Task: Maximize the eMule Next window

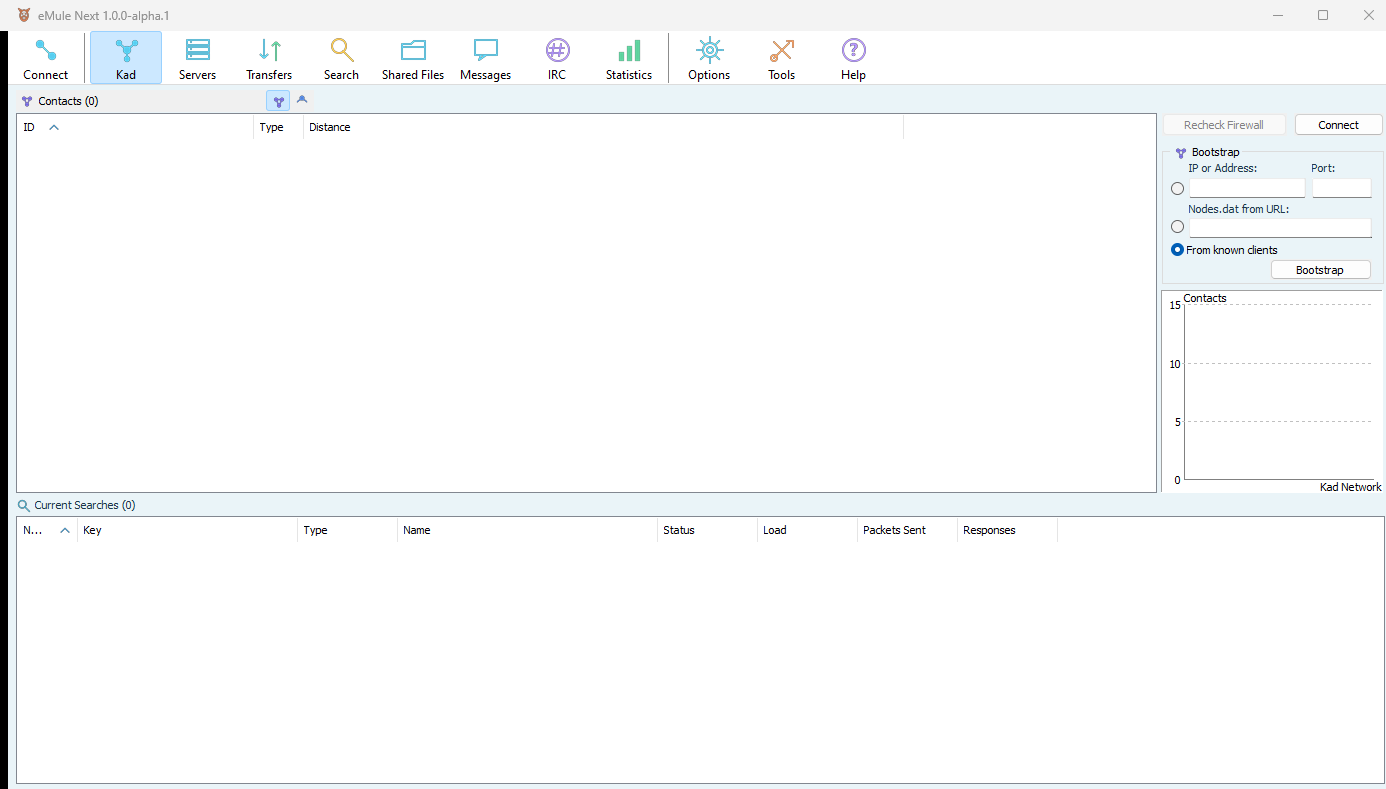Action: [1323, 15]
